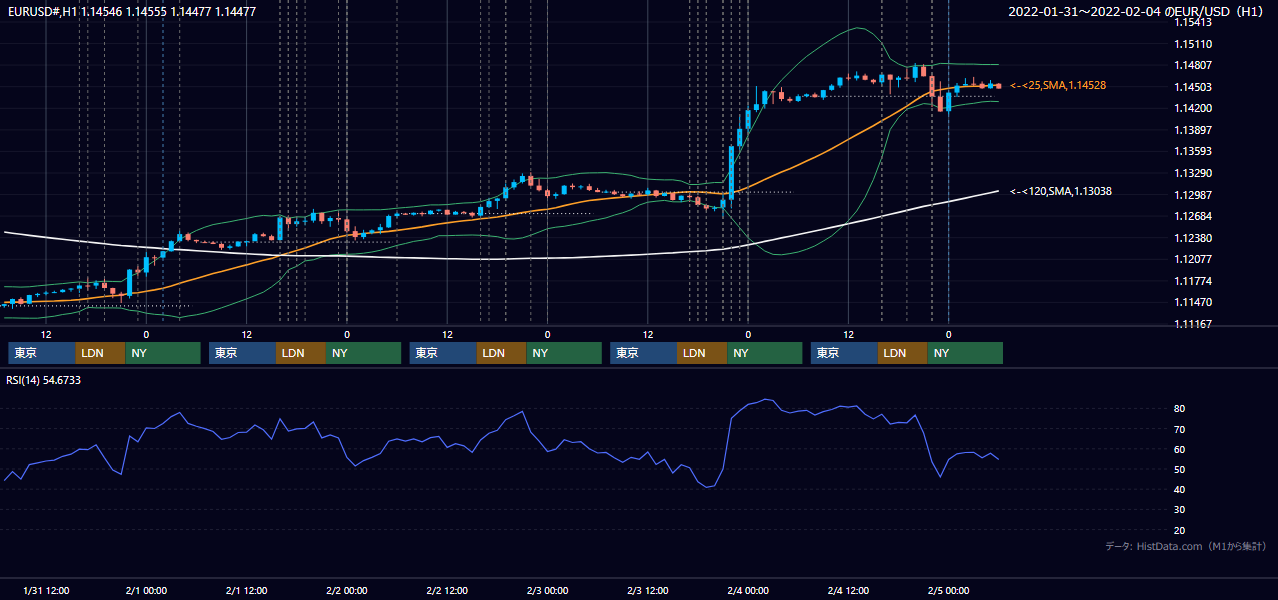The height and width of the screenshot is (600, 1278).
Task: Click the 2/5 00:00 time axis label
Action: pos(949,590)
